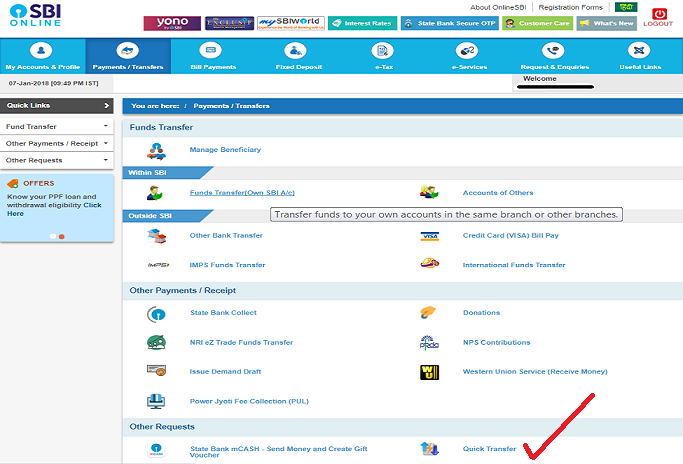Open Donations link

pyautogui.click(x=481, y=312)
